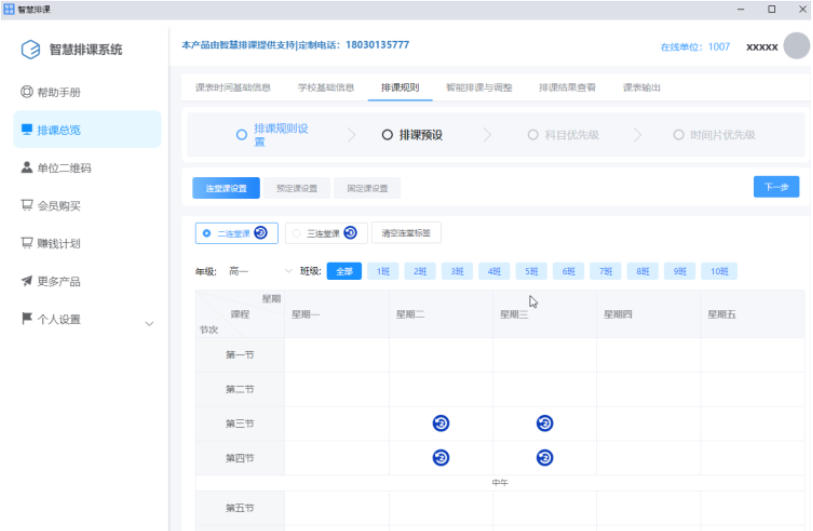Click the 会员购买 shopping cart icon
The image size is (813, 531).
pos(27,206)
